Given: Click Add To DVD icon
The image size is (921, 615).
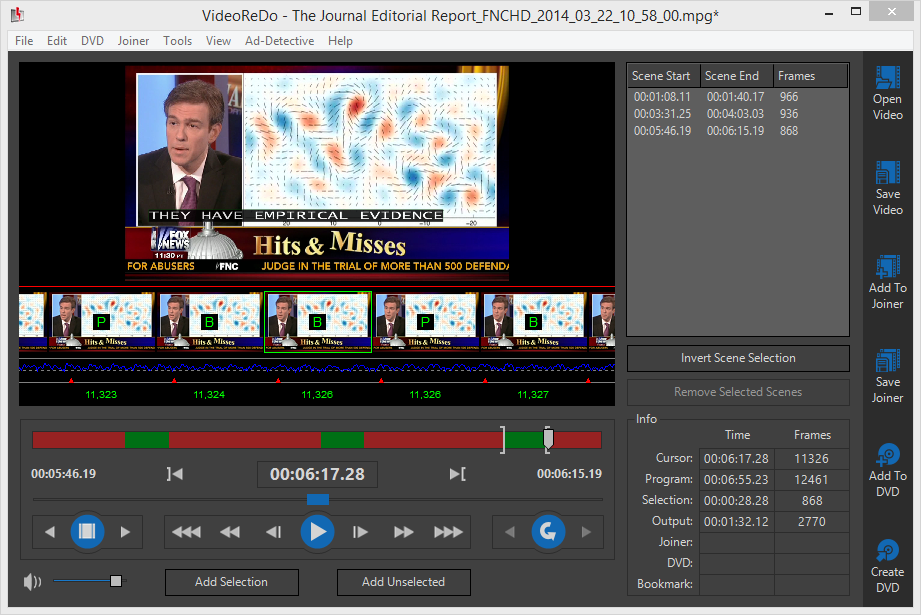Looking at the screenshot, I should pyautogui.click(x=888, y=454).
